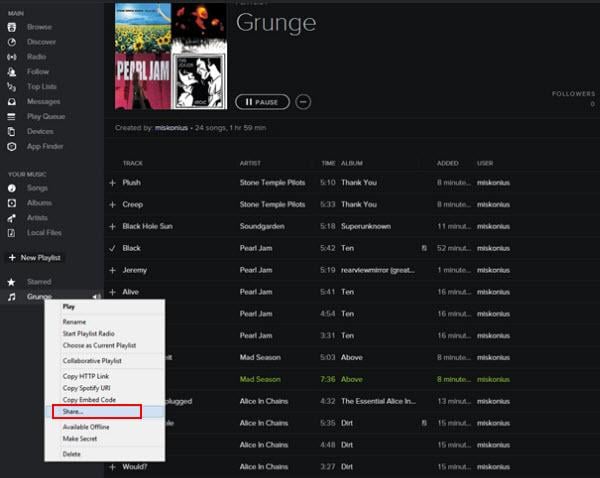Image resolution: width=600 pixels, height=478 pixels.
Task: Toggle Collaborative Playlist in context menu
Action: [92, 361]
